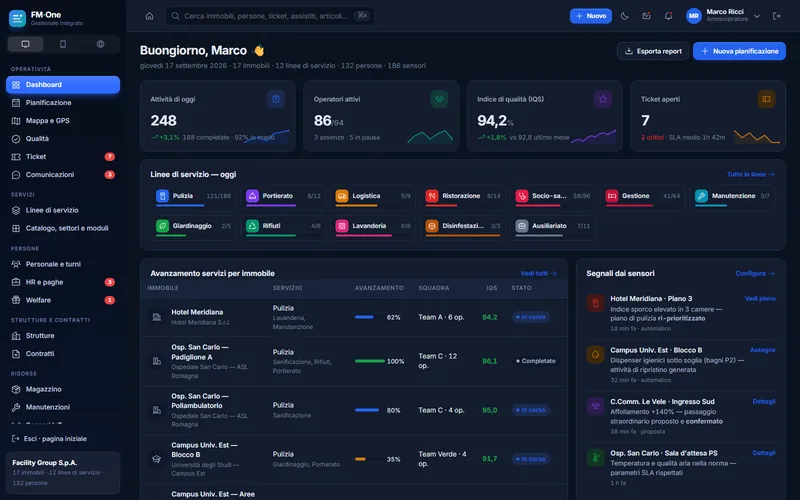Open the mail inbox icon
Image resolution: width=800 pixels, height=500 pixels.
646,16
